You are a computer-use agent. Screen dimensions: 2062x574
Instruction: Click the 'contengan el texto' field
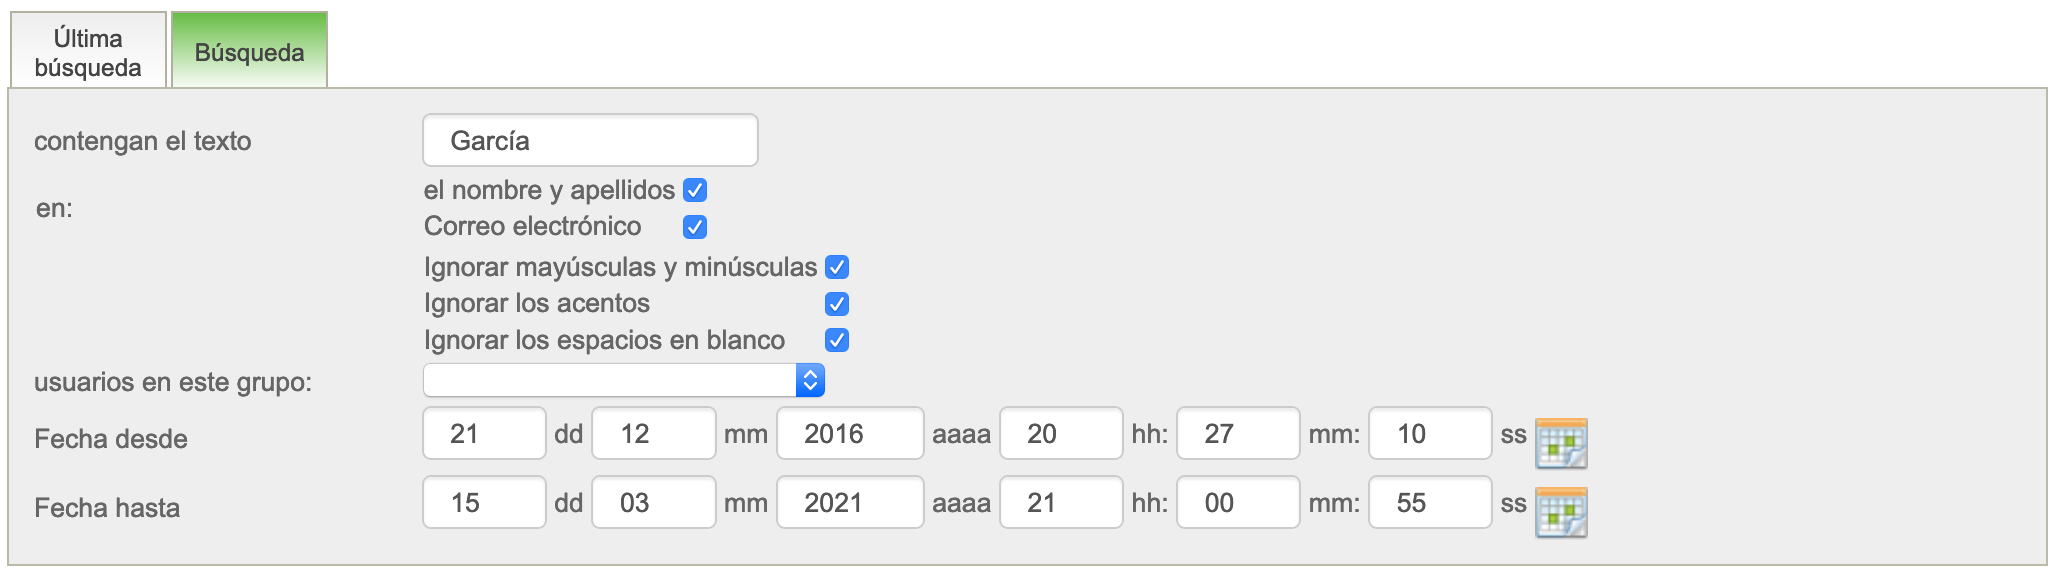pos(590,140)
